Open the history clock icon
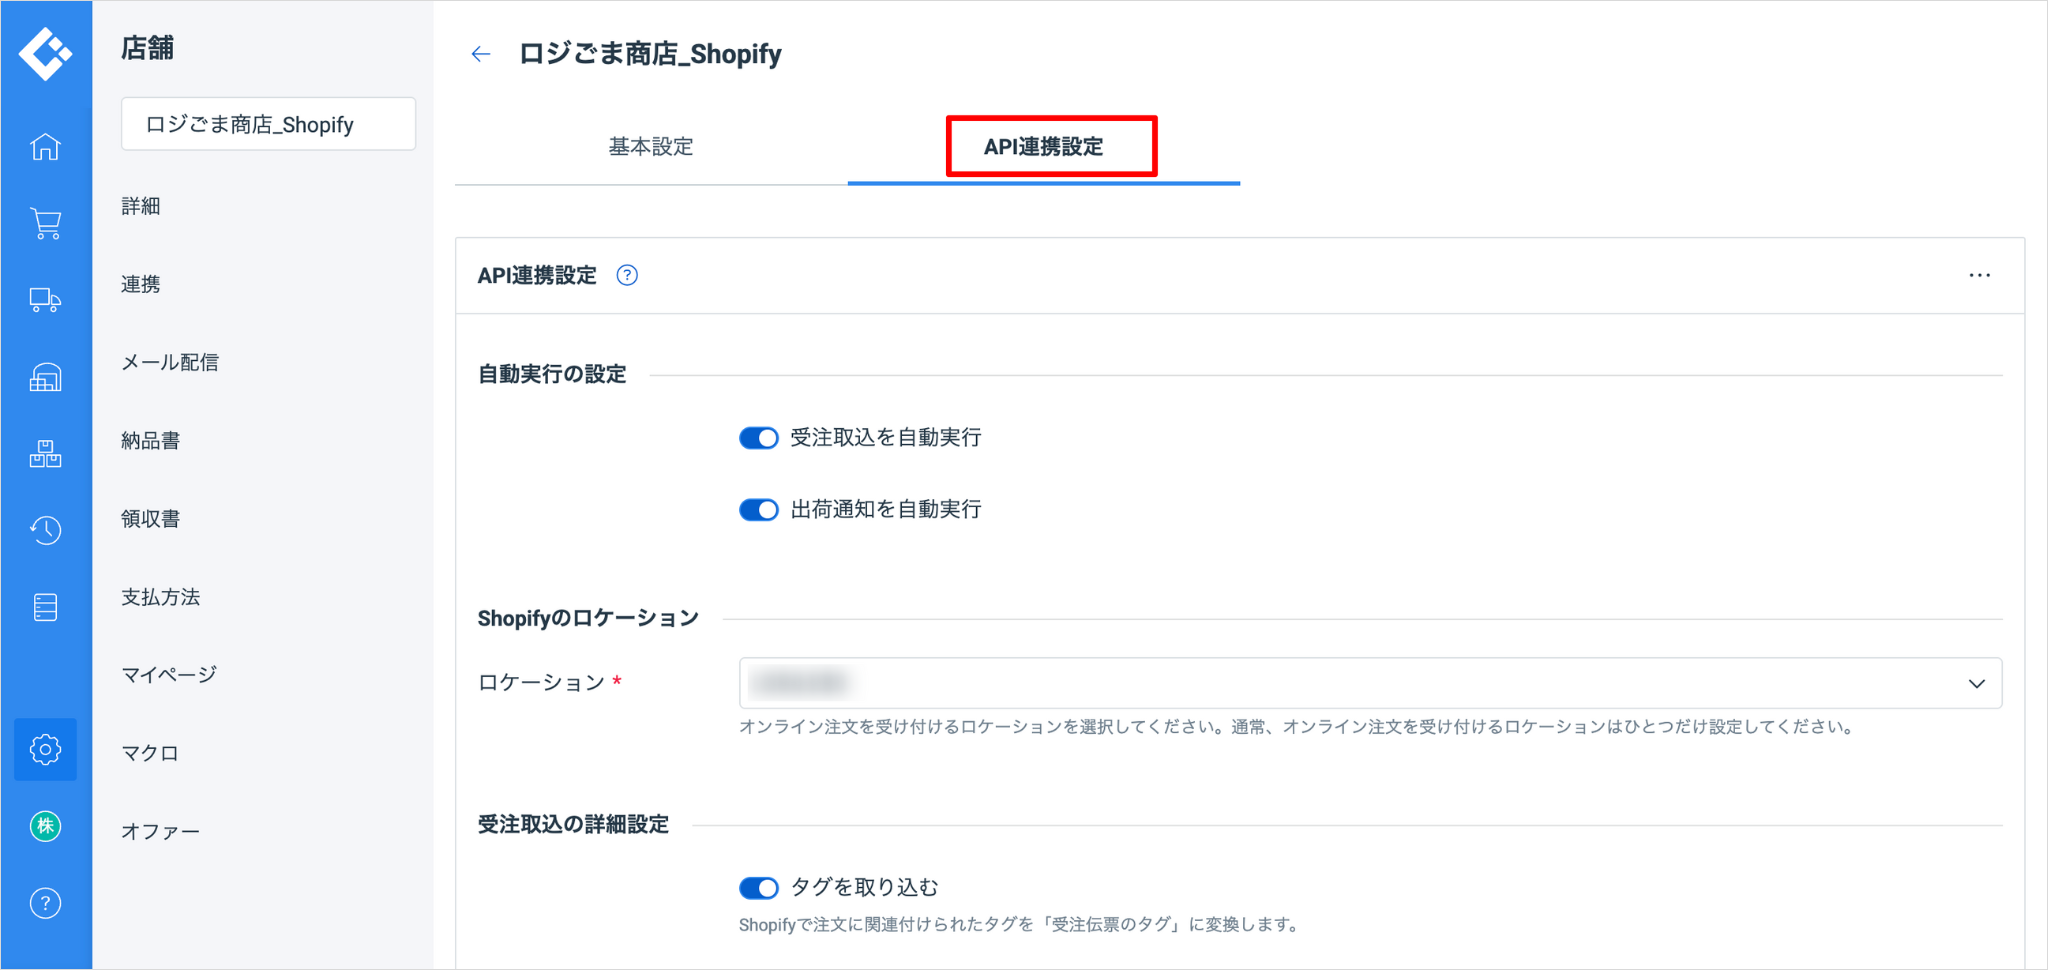This screenshot has width=2048, height=970. pos(45,530)
